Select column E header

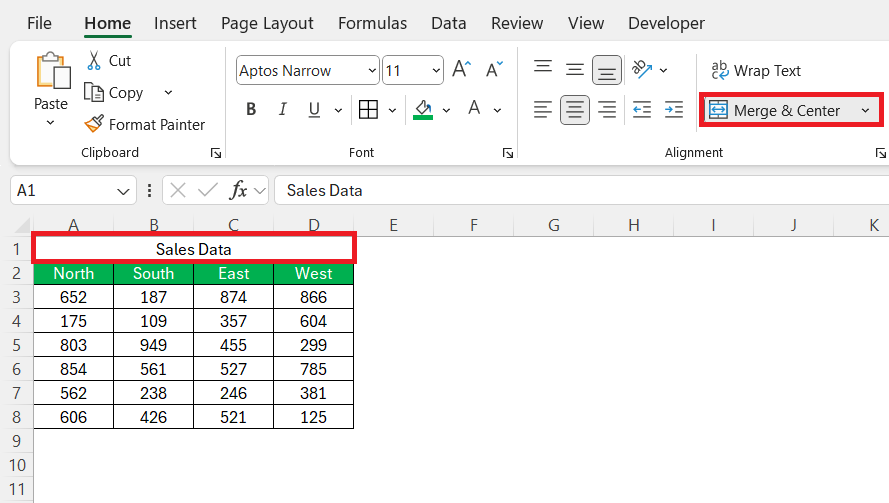(x=393, y=226)
